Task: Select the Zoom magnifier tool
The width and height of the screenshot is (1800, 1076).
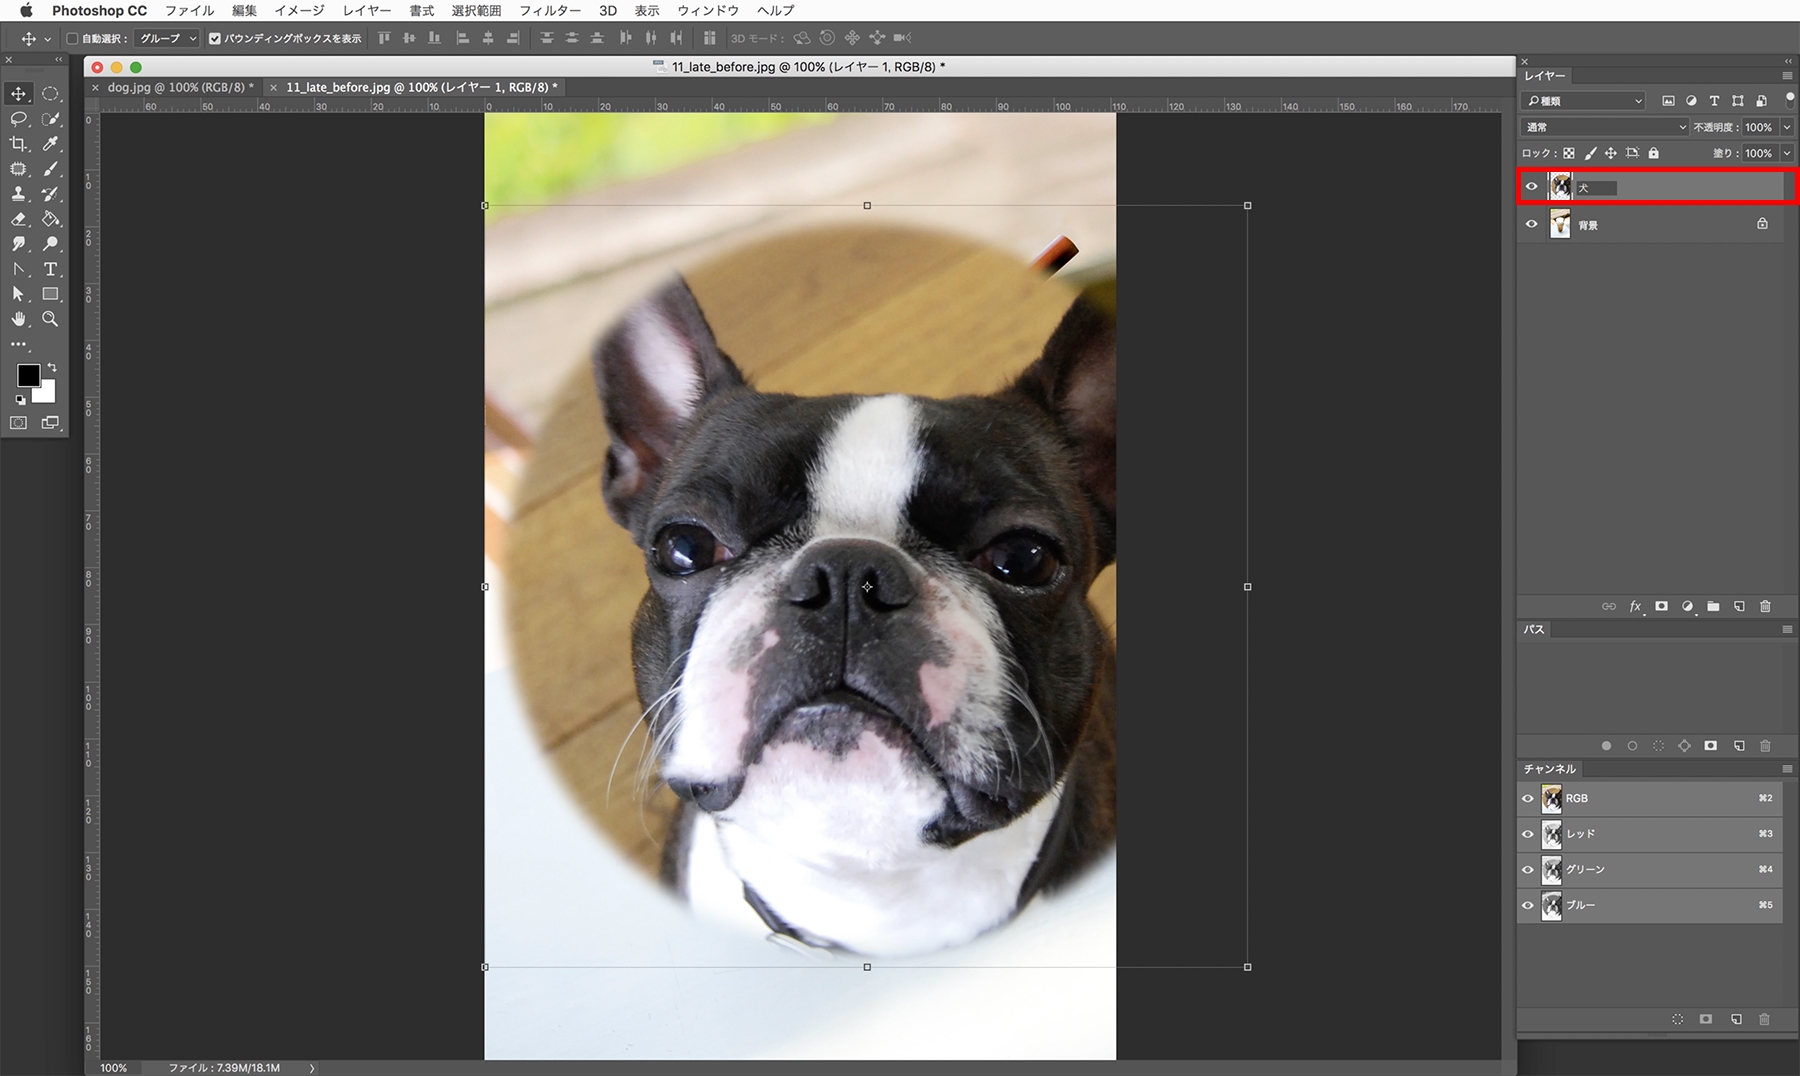Action: click(50, 319)
